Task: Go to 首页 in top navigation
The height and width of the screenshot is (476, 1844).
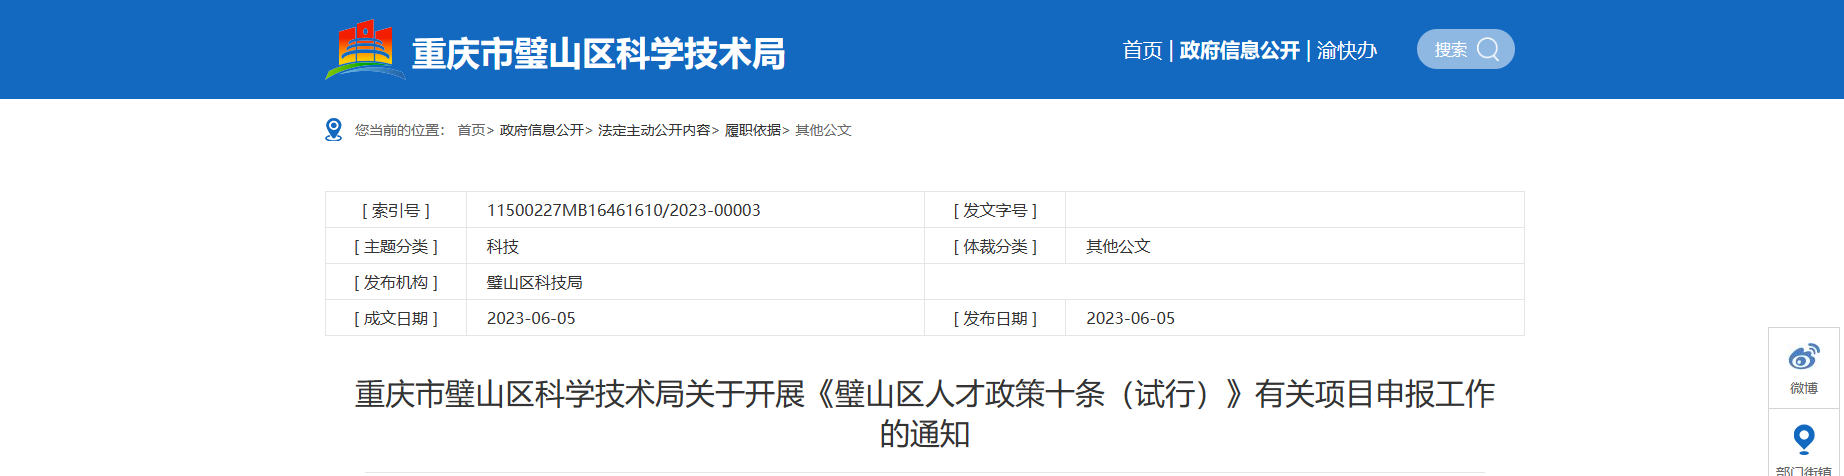Action: [x=1142, y=50]
